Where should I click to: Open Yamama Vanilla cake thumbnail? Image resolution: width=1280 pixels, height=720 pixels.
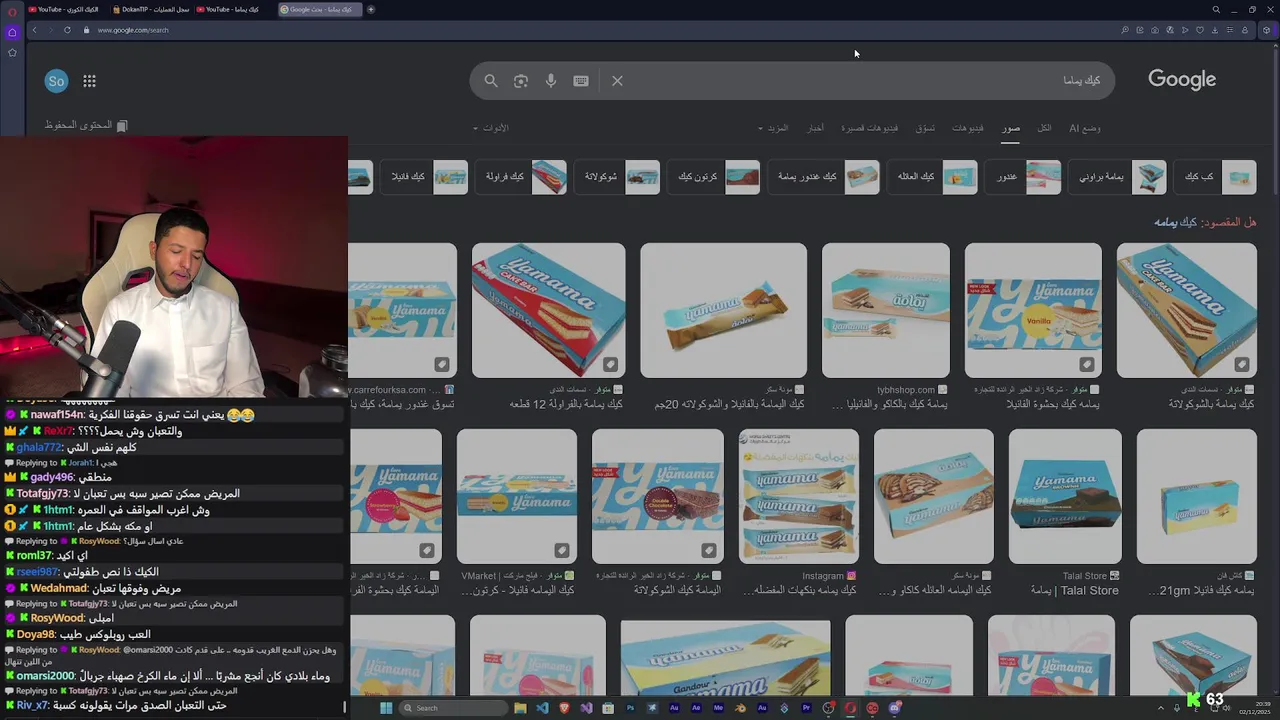click(x=1033, y=311)
